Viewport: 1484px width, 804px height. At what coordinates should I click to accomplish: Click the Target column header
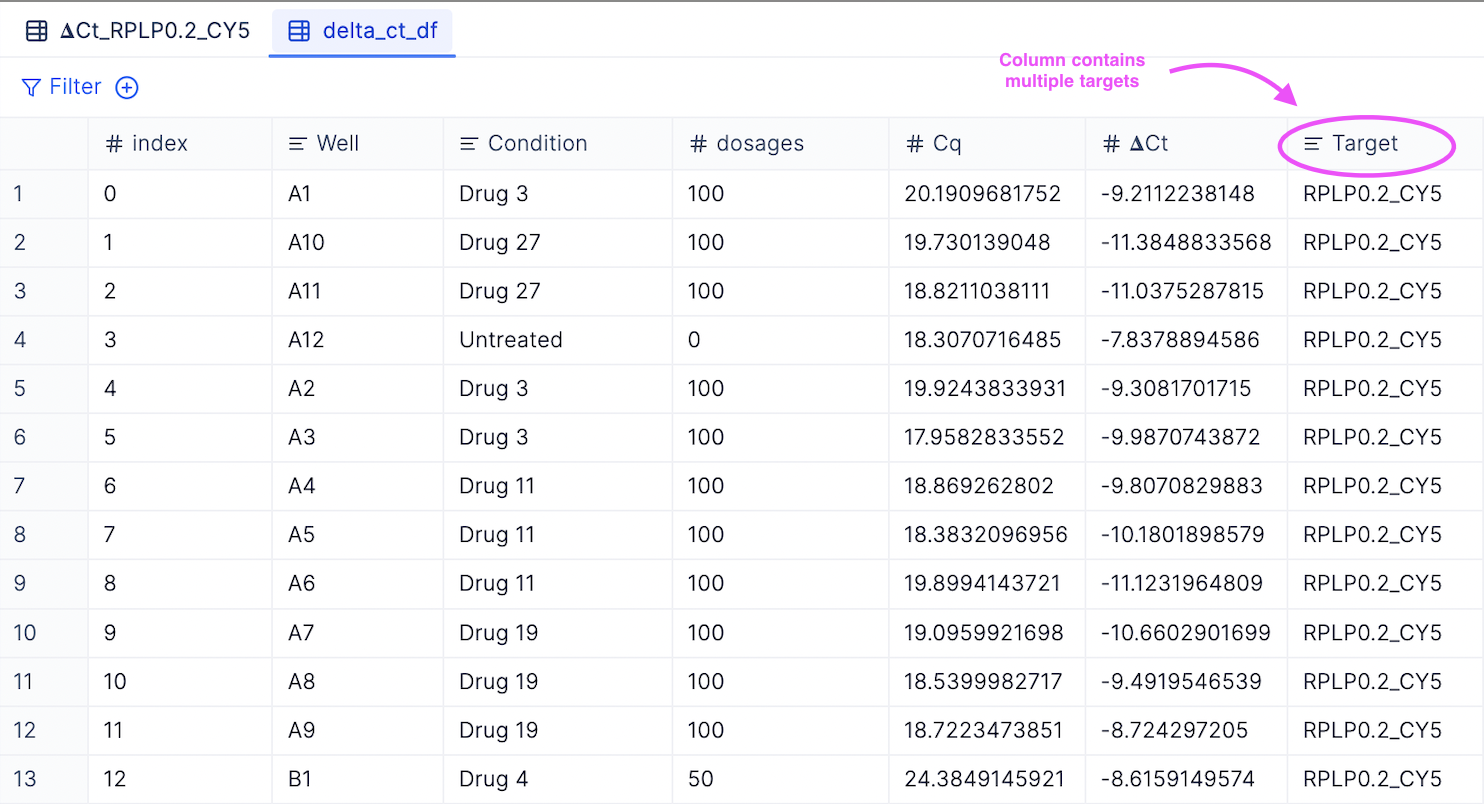point(1385,143)
